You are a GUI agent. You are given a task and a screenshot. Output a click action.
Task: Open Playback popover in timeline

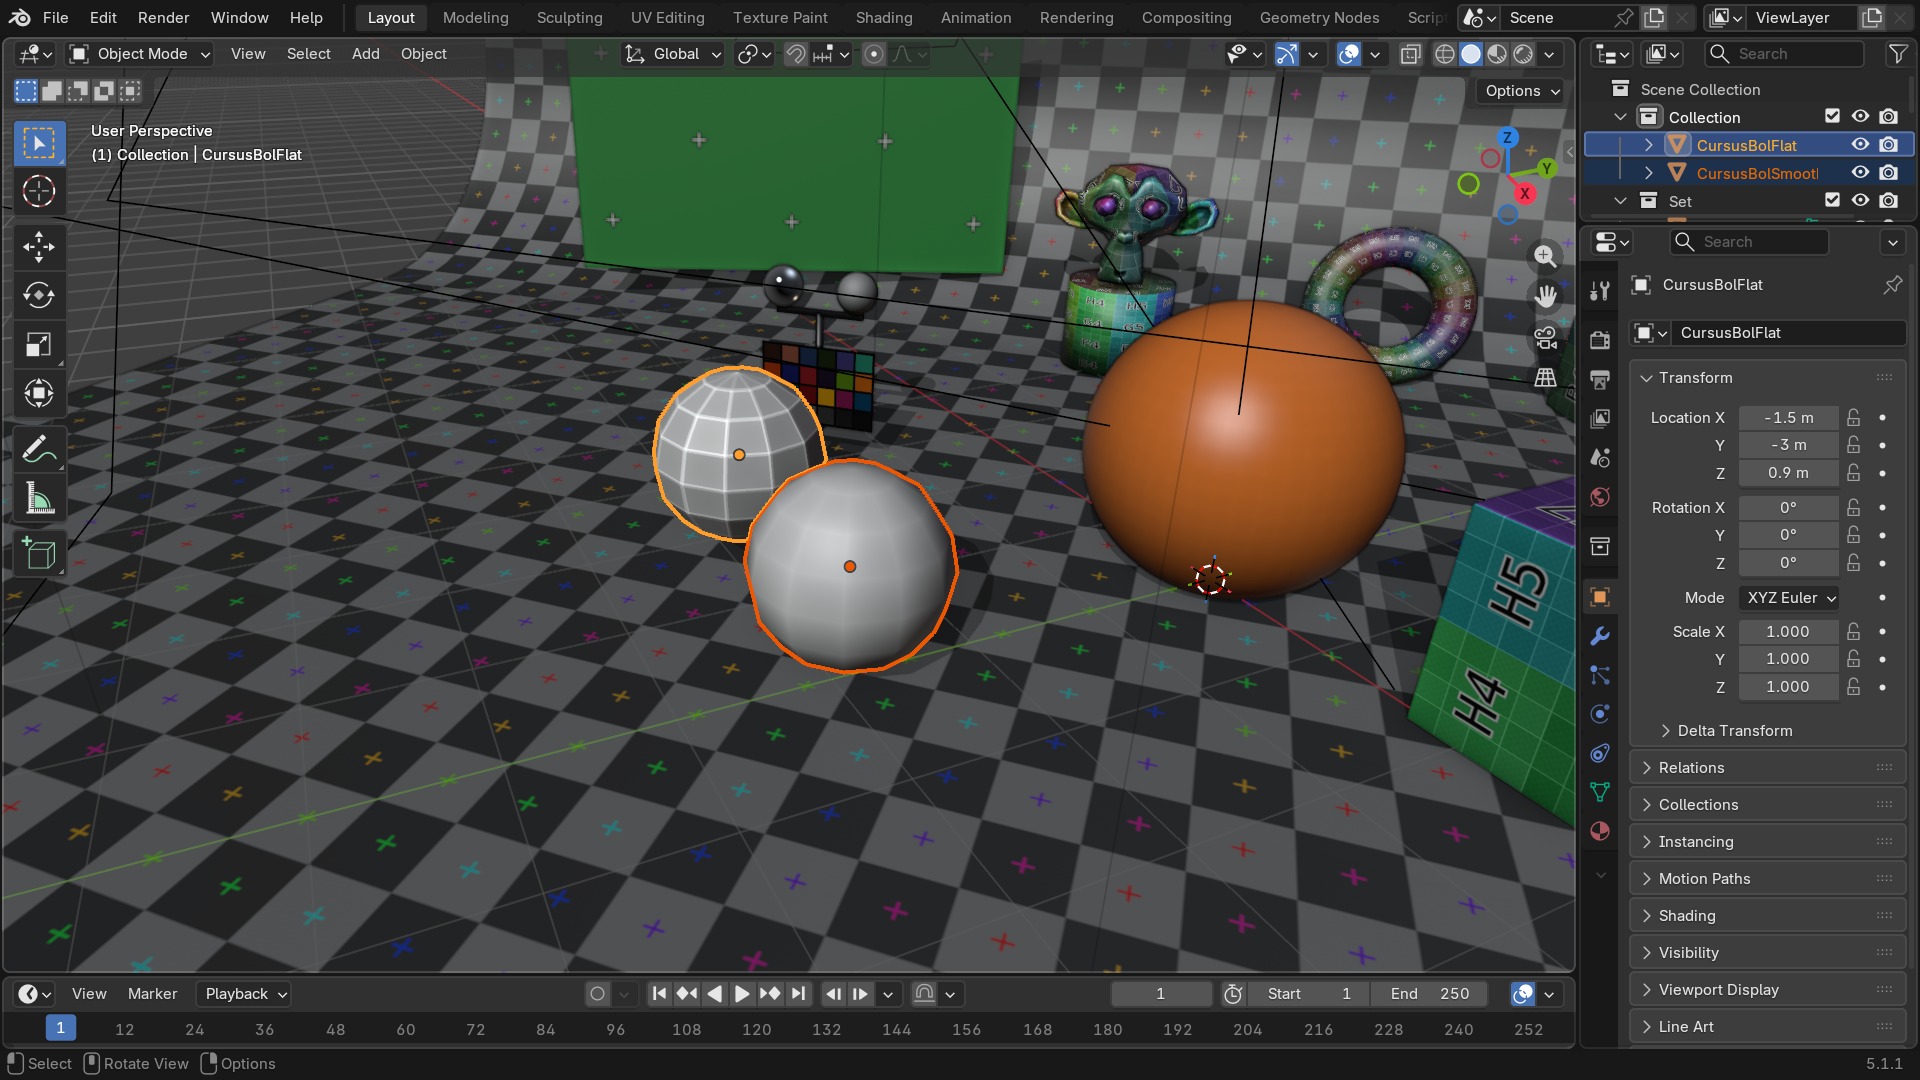point(245,994)
